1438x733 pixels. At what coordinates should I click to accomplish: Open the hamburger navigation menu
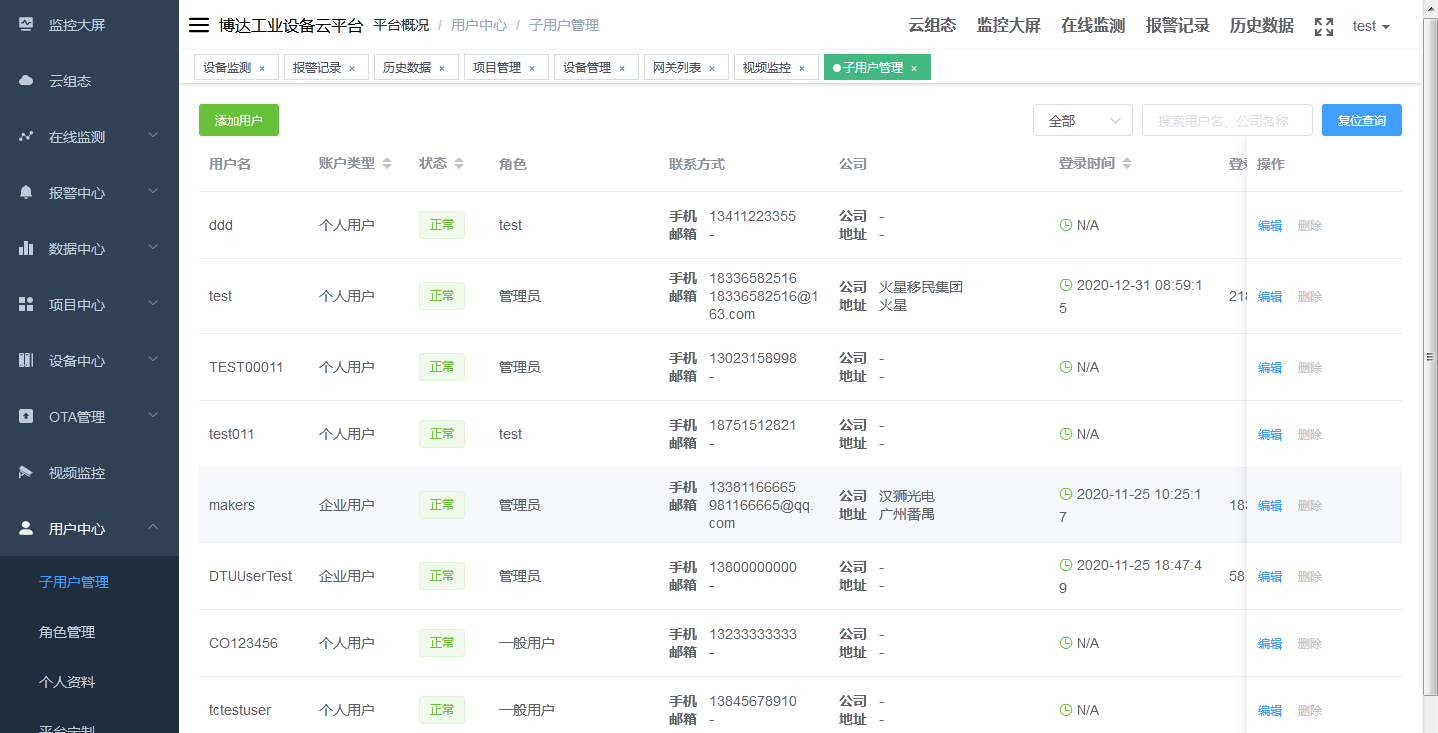198,25
